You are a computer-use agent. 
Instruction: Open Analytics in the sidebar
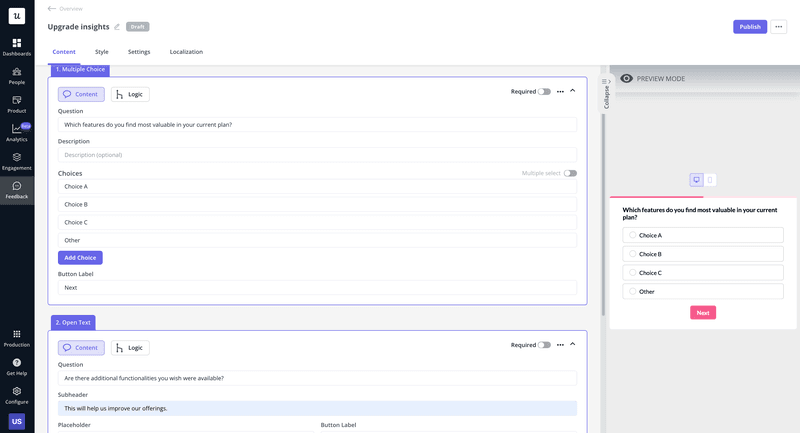point(17,130)
